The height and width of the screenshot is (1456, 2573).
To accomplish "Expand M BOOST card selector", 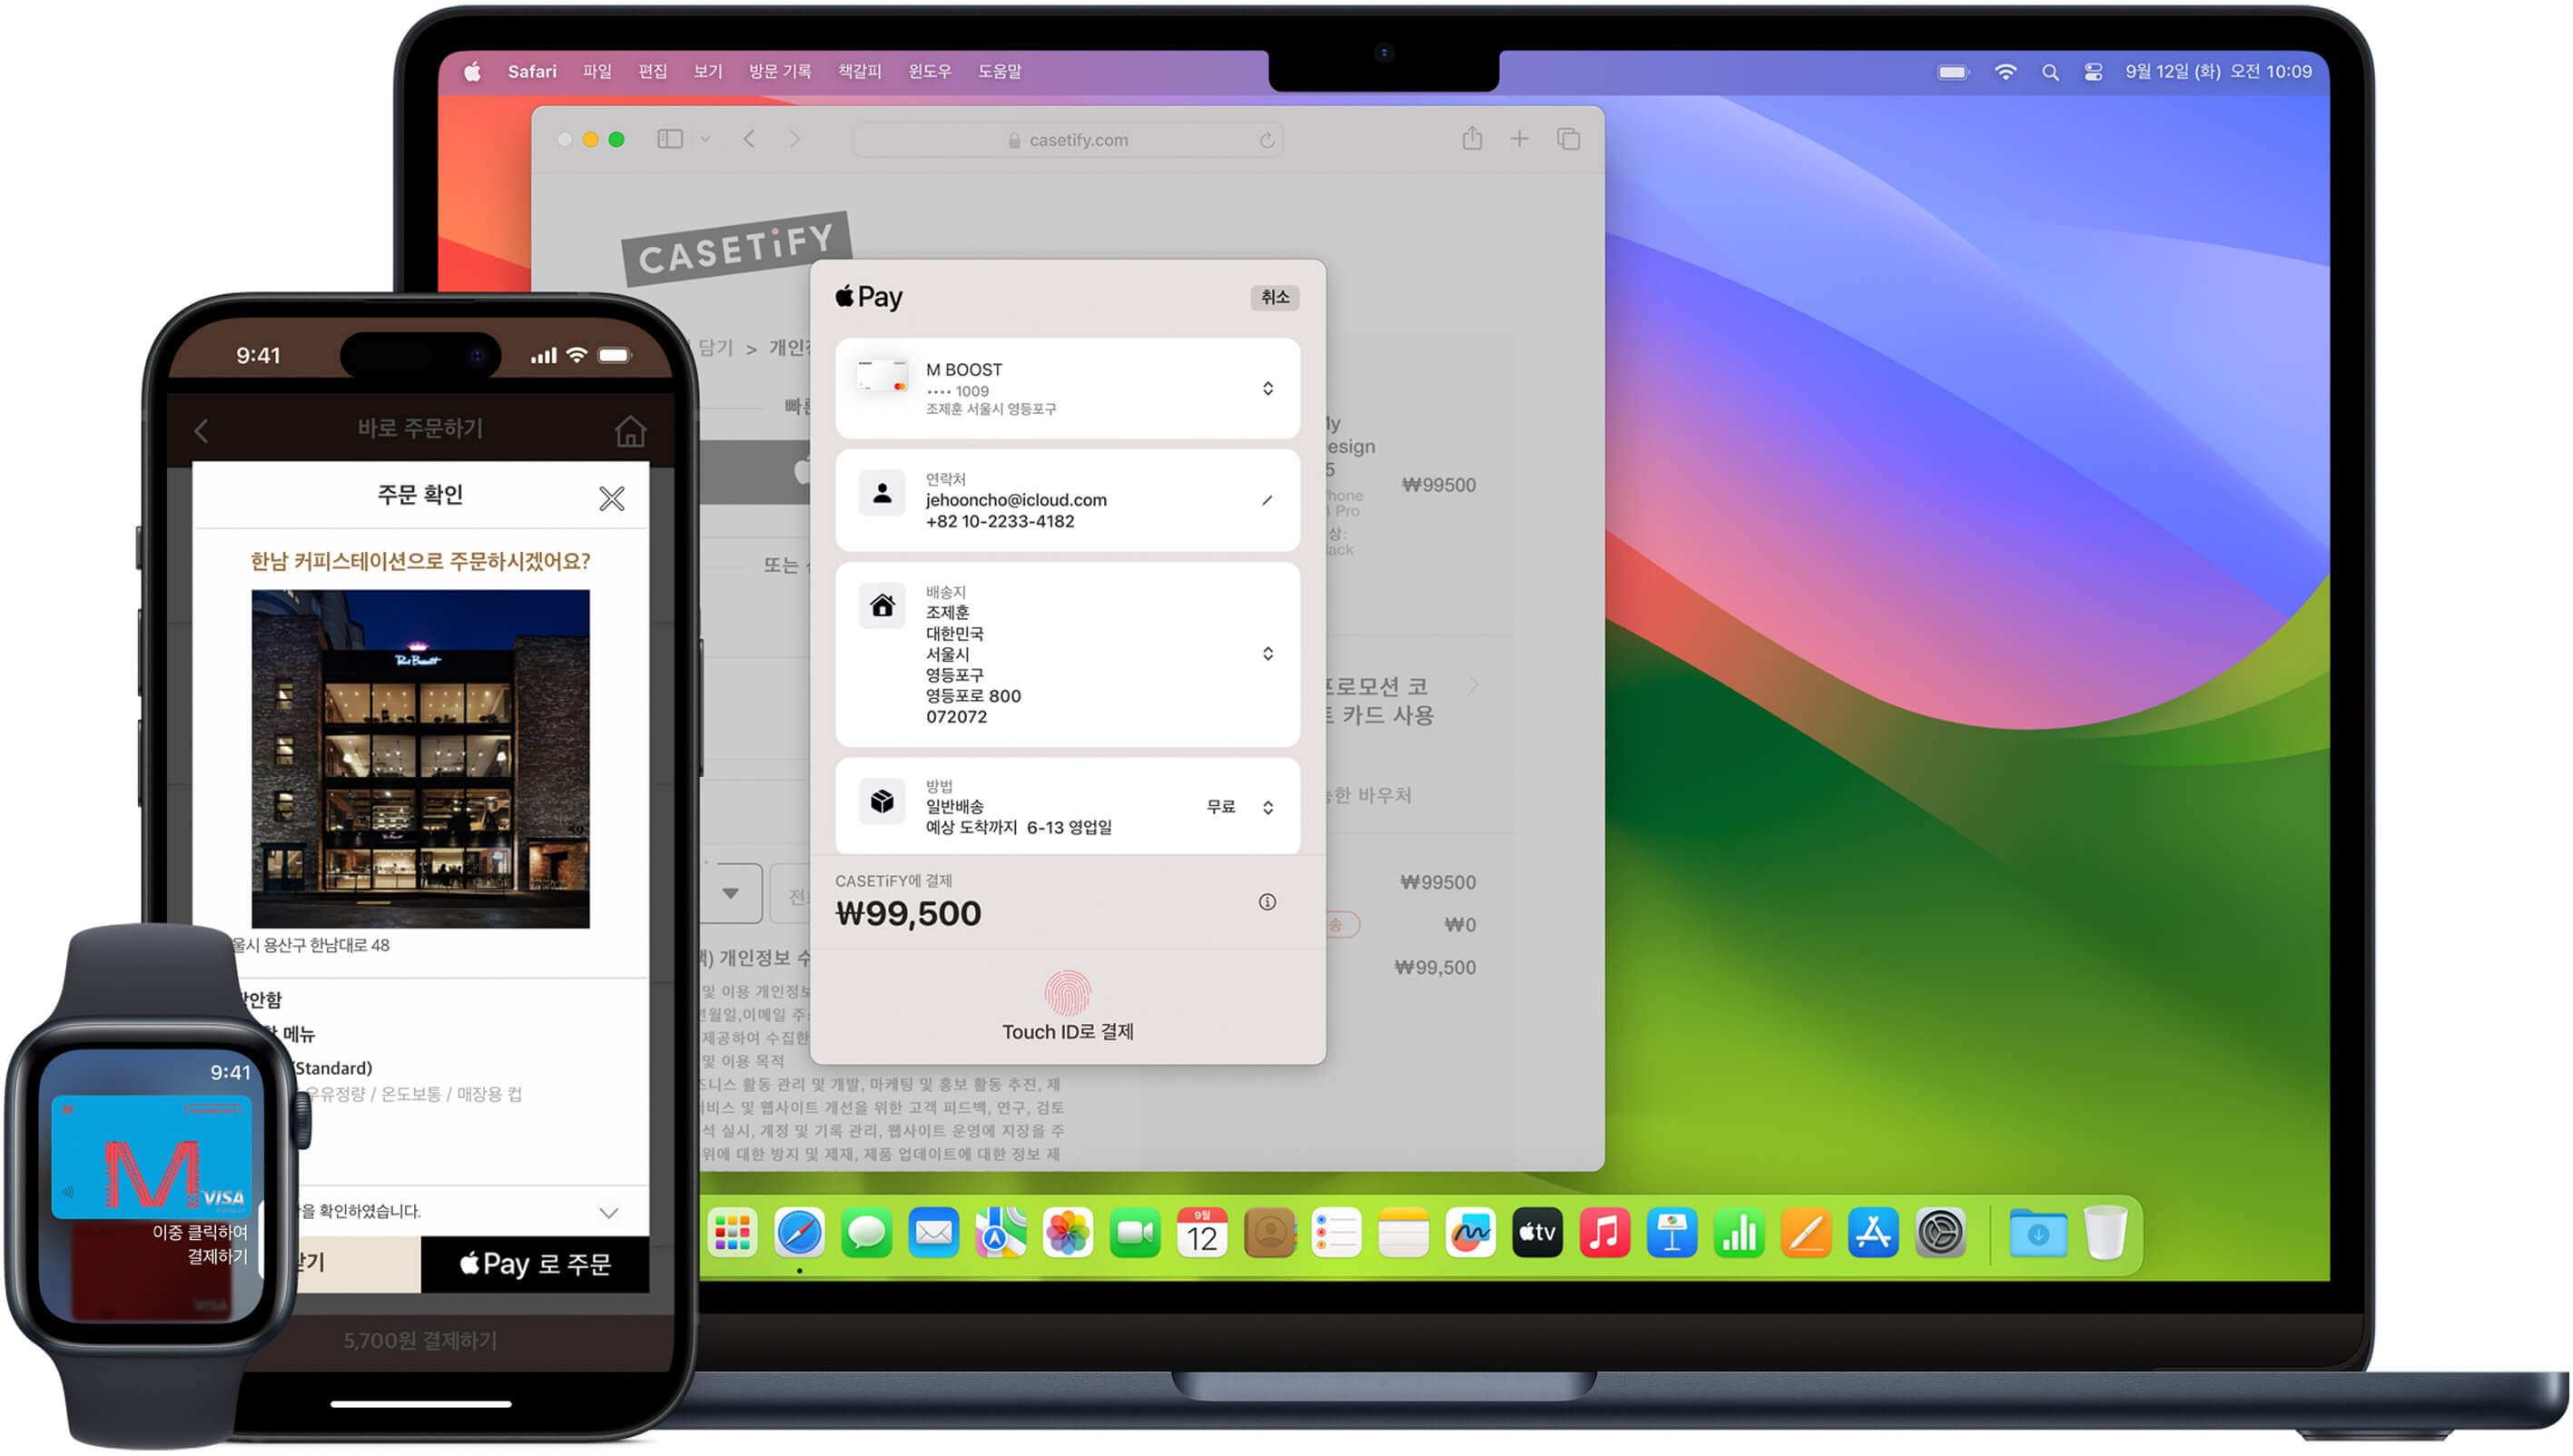I will click(x=1267, y=388).
